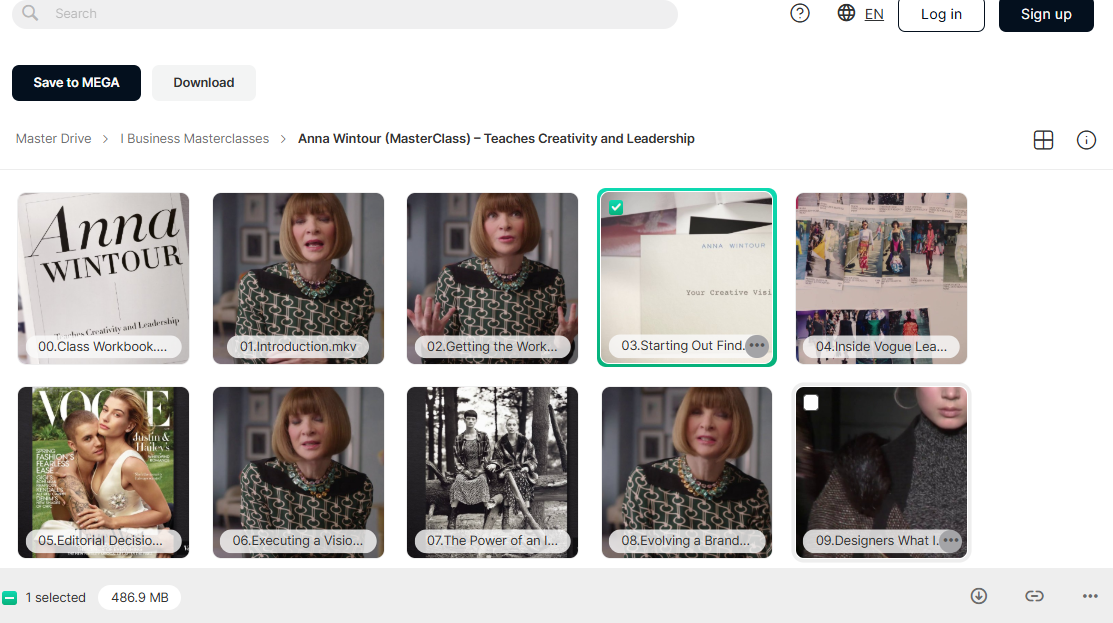Viewport: 1113px width, 623px height.
Task: Click the 486.9 MB size badge
Action: click(140, 597)
